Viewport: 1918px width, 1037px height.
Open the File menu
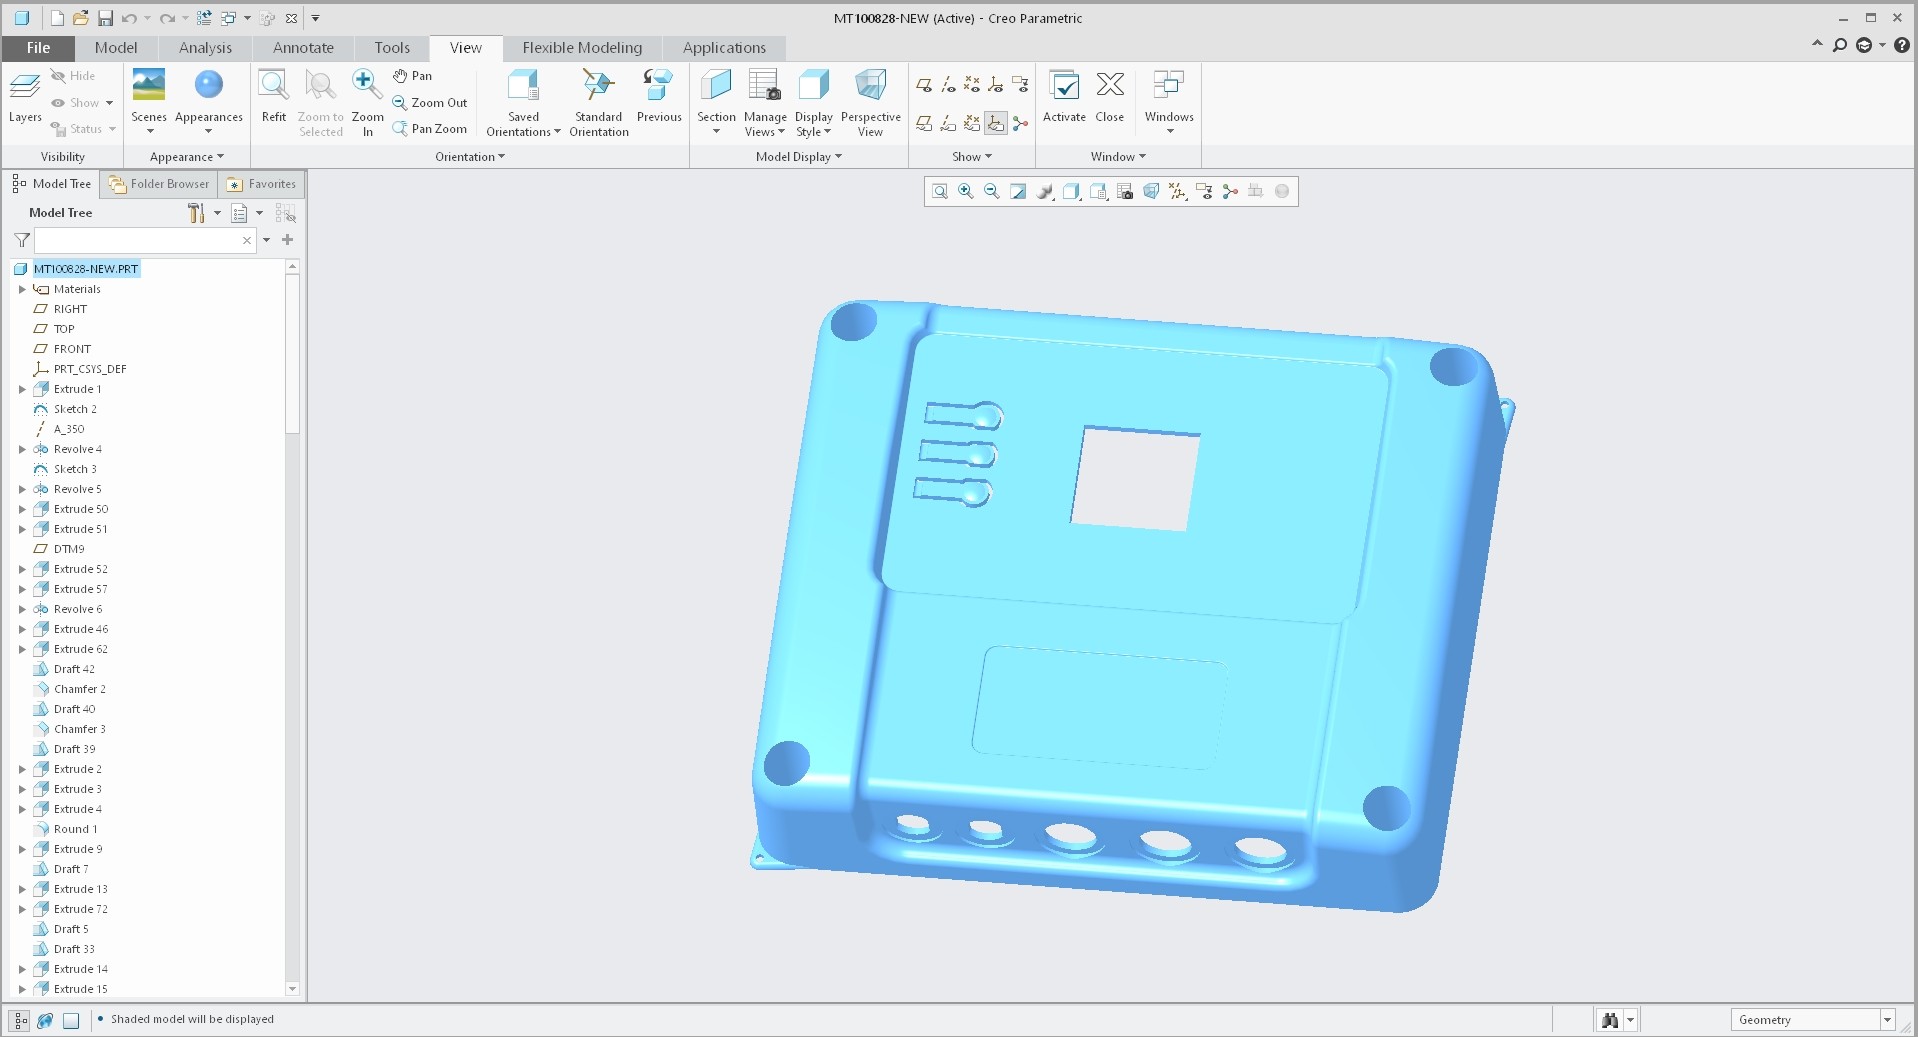pyautogui.click(x=38, y=48)
